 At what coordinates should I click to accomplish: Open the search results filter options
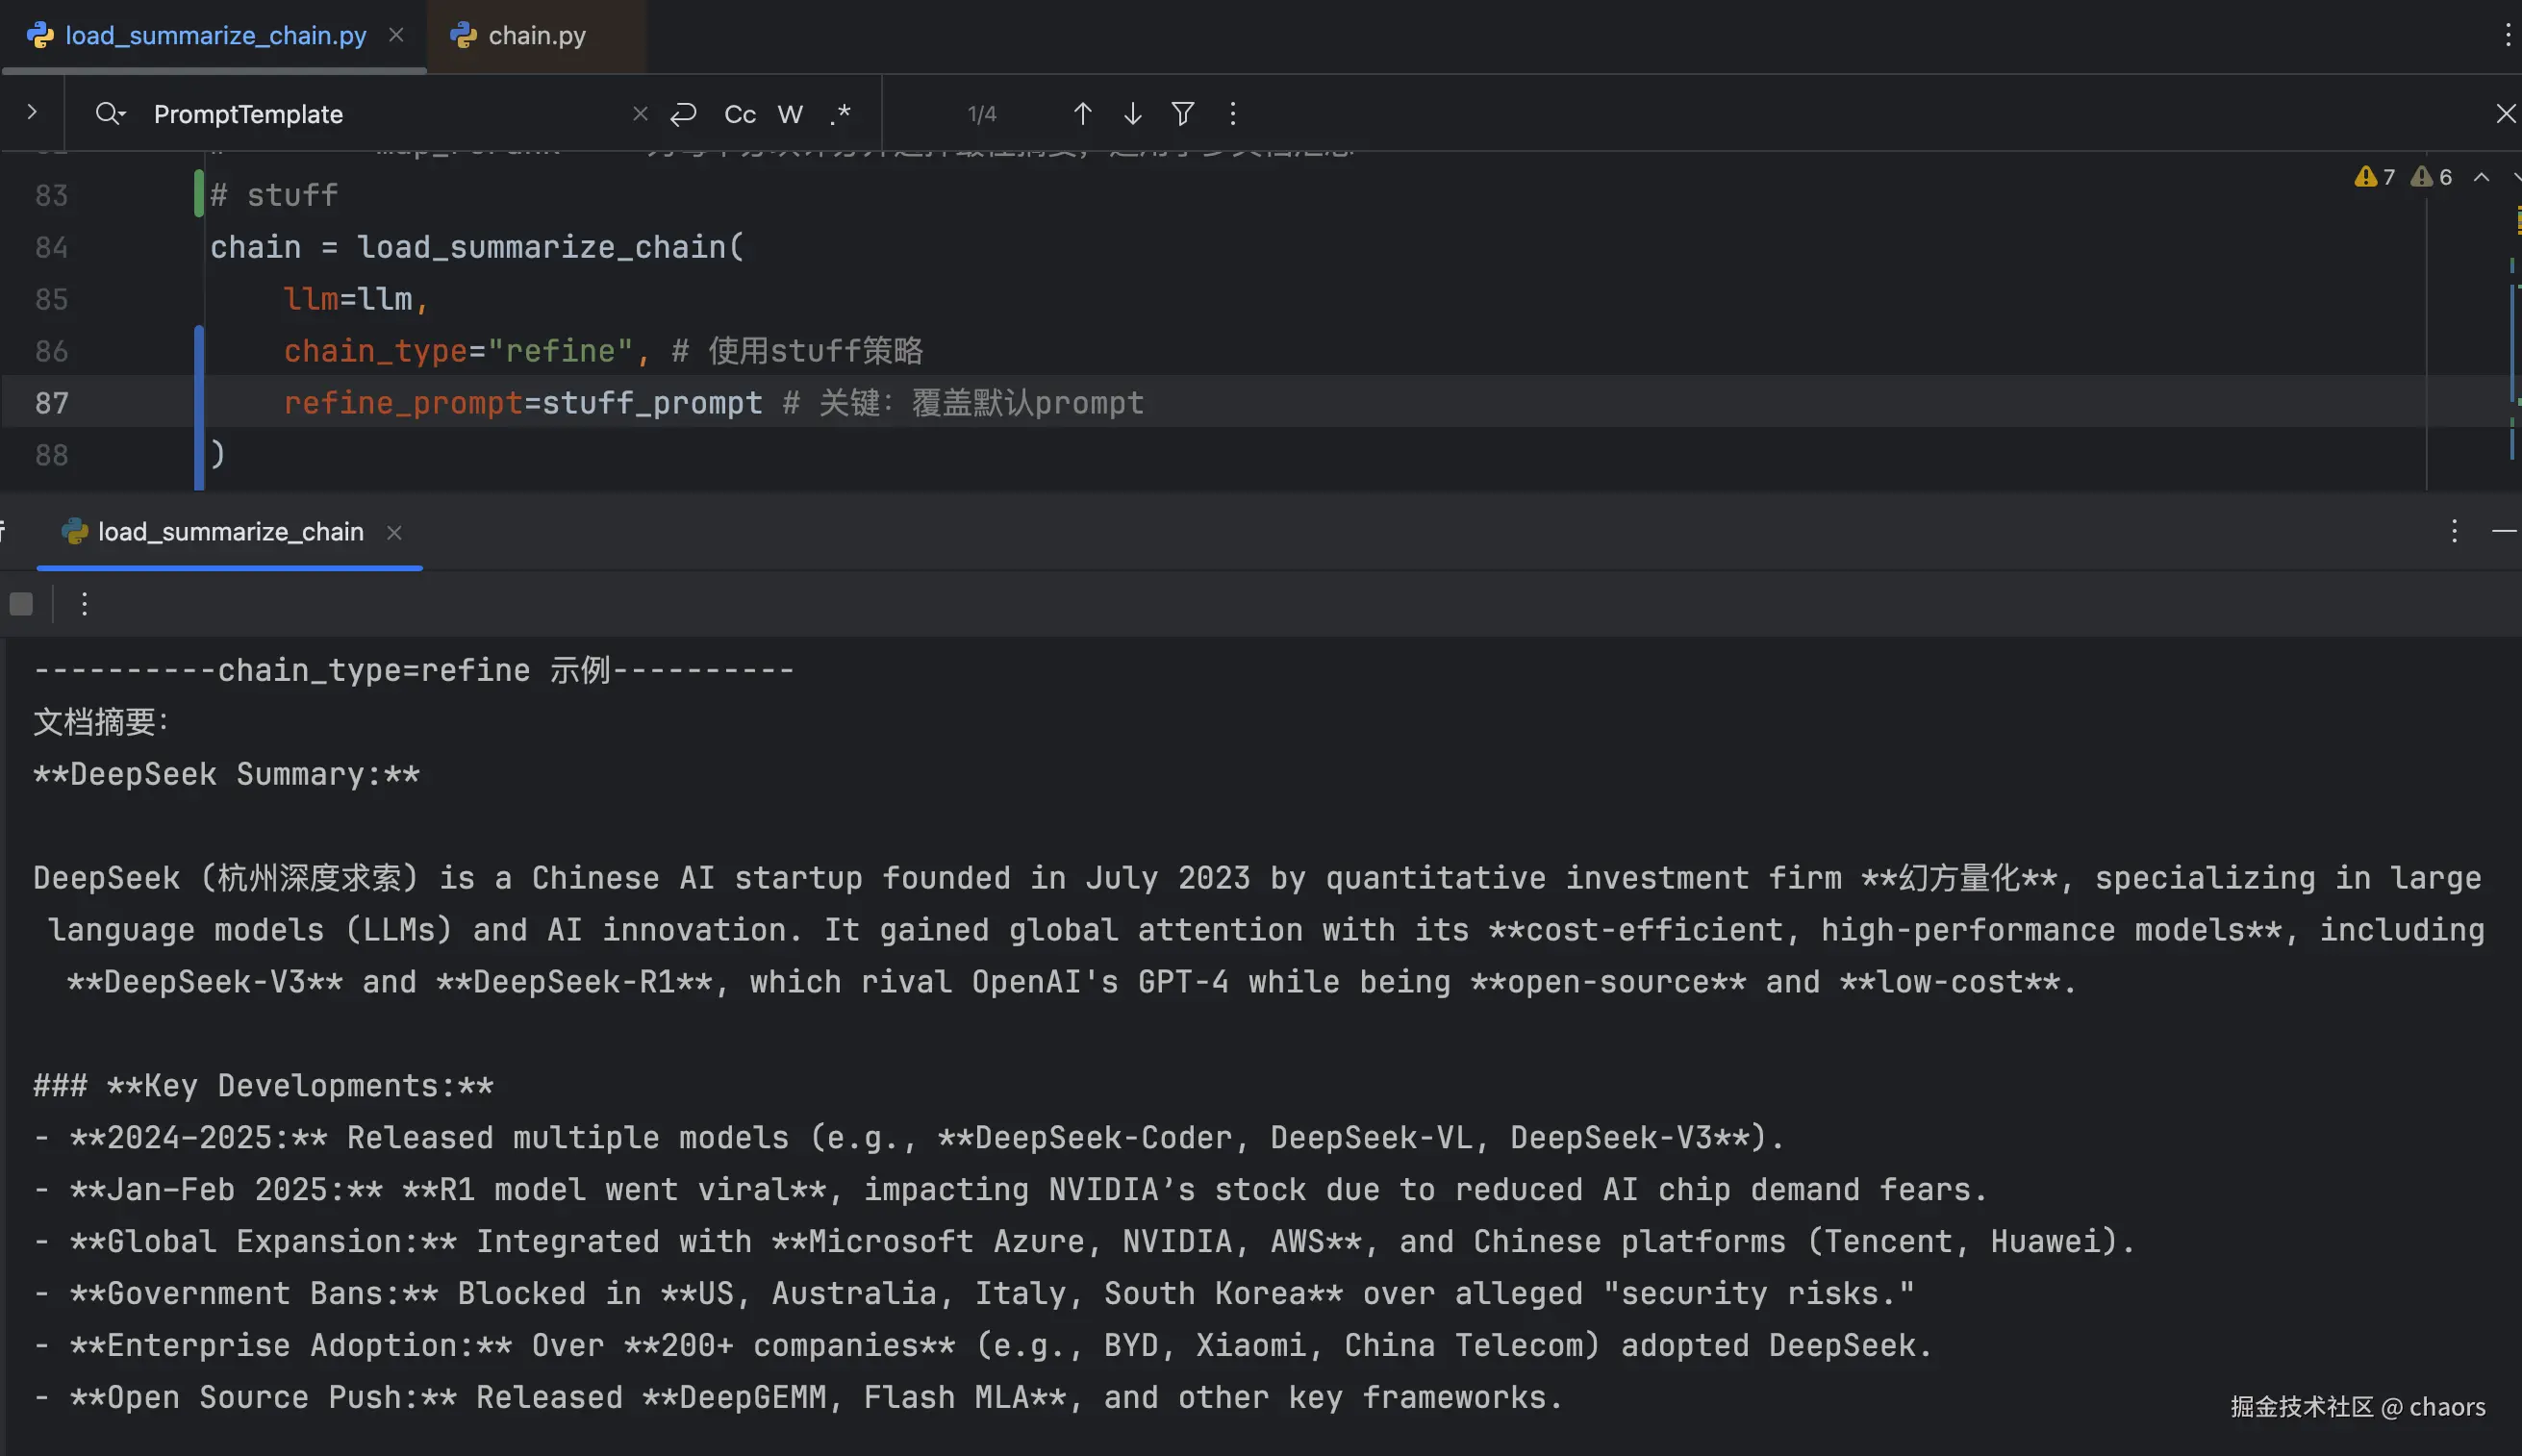tap(1182, 114)
